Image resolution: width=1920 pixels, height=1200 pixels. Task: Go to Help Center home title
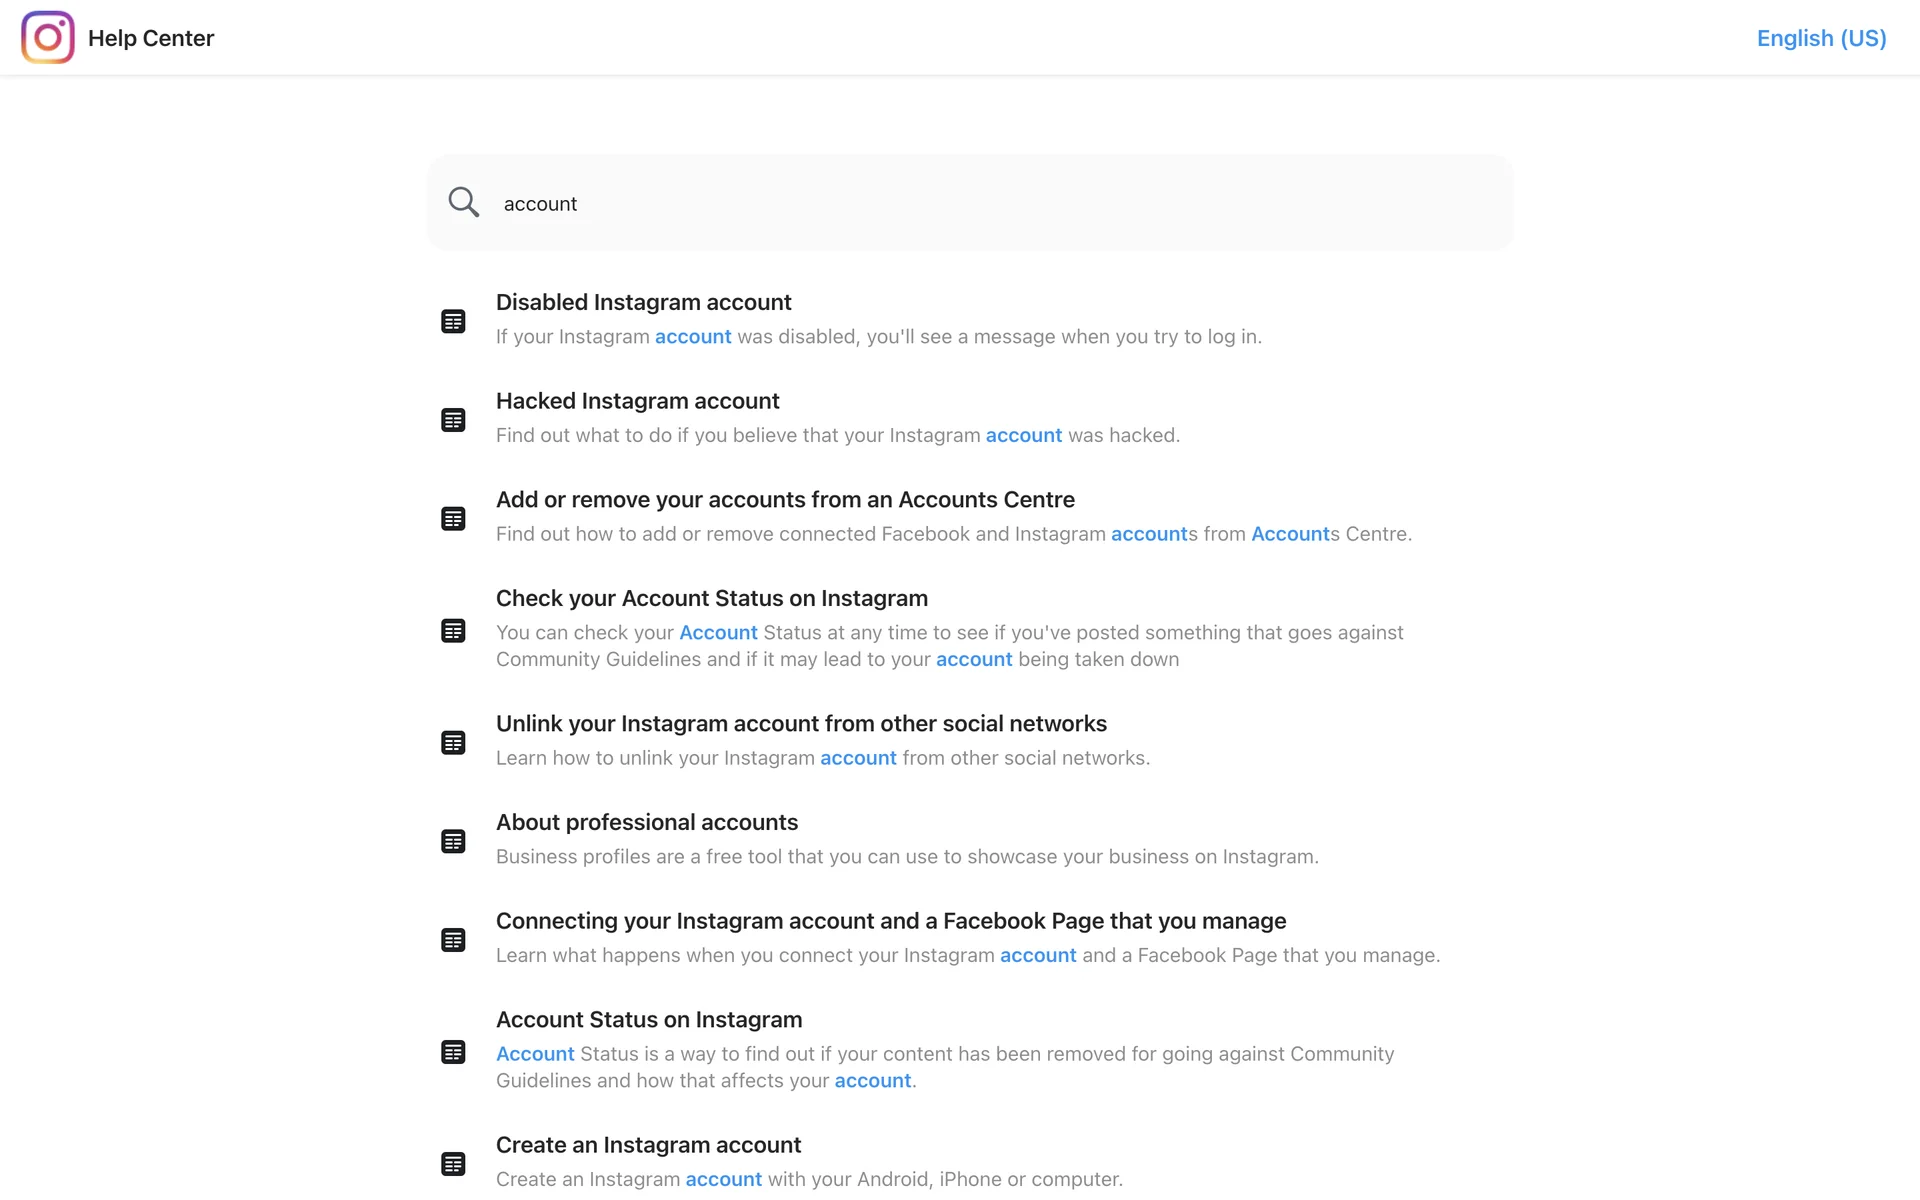pos(151,38)
